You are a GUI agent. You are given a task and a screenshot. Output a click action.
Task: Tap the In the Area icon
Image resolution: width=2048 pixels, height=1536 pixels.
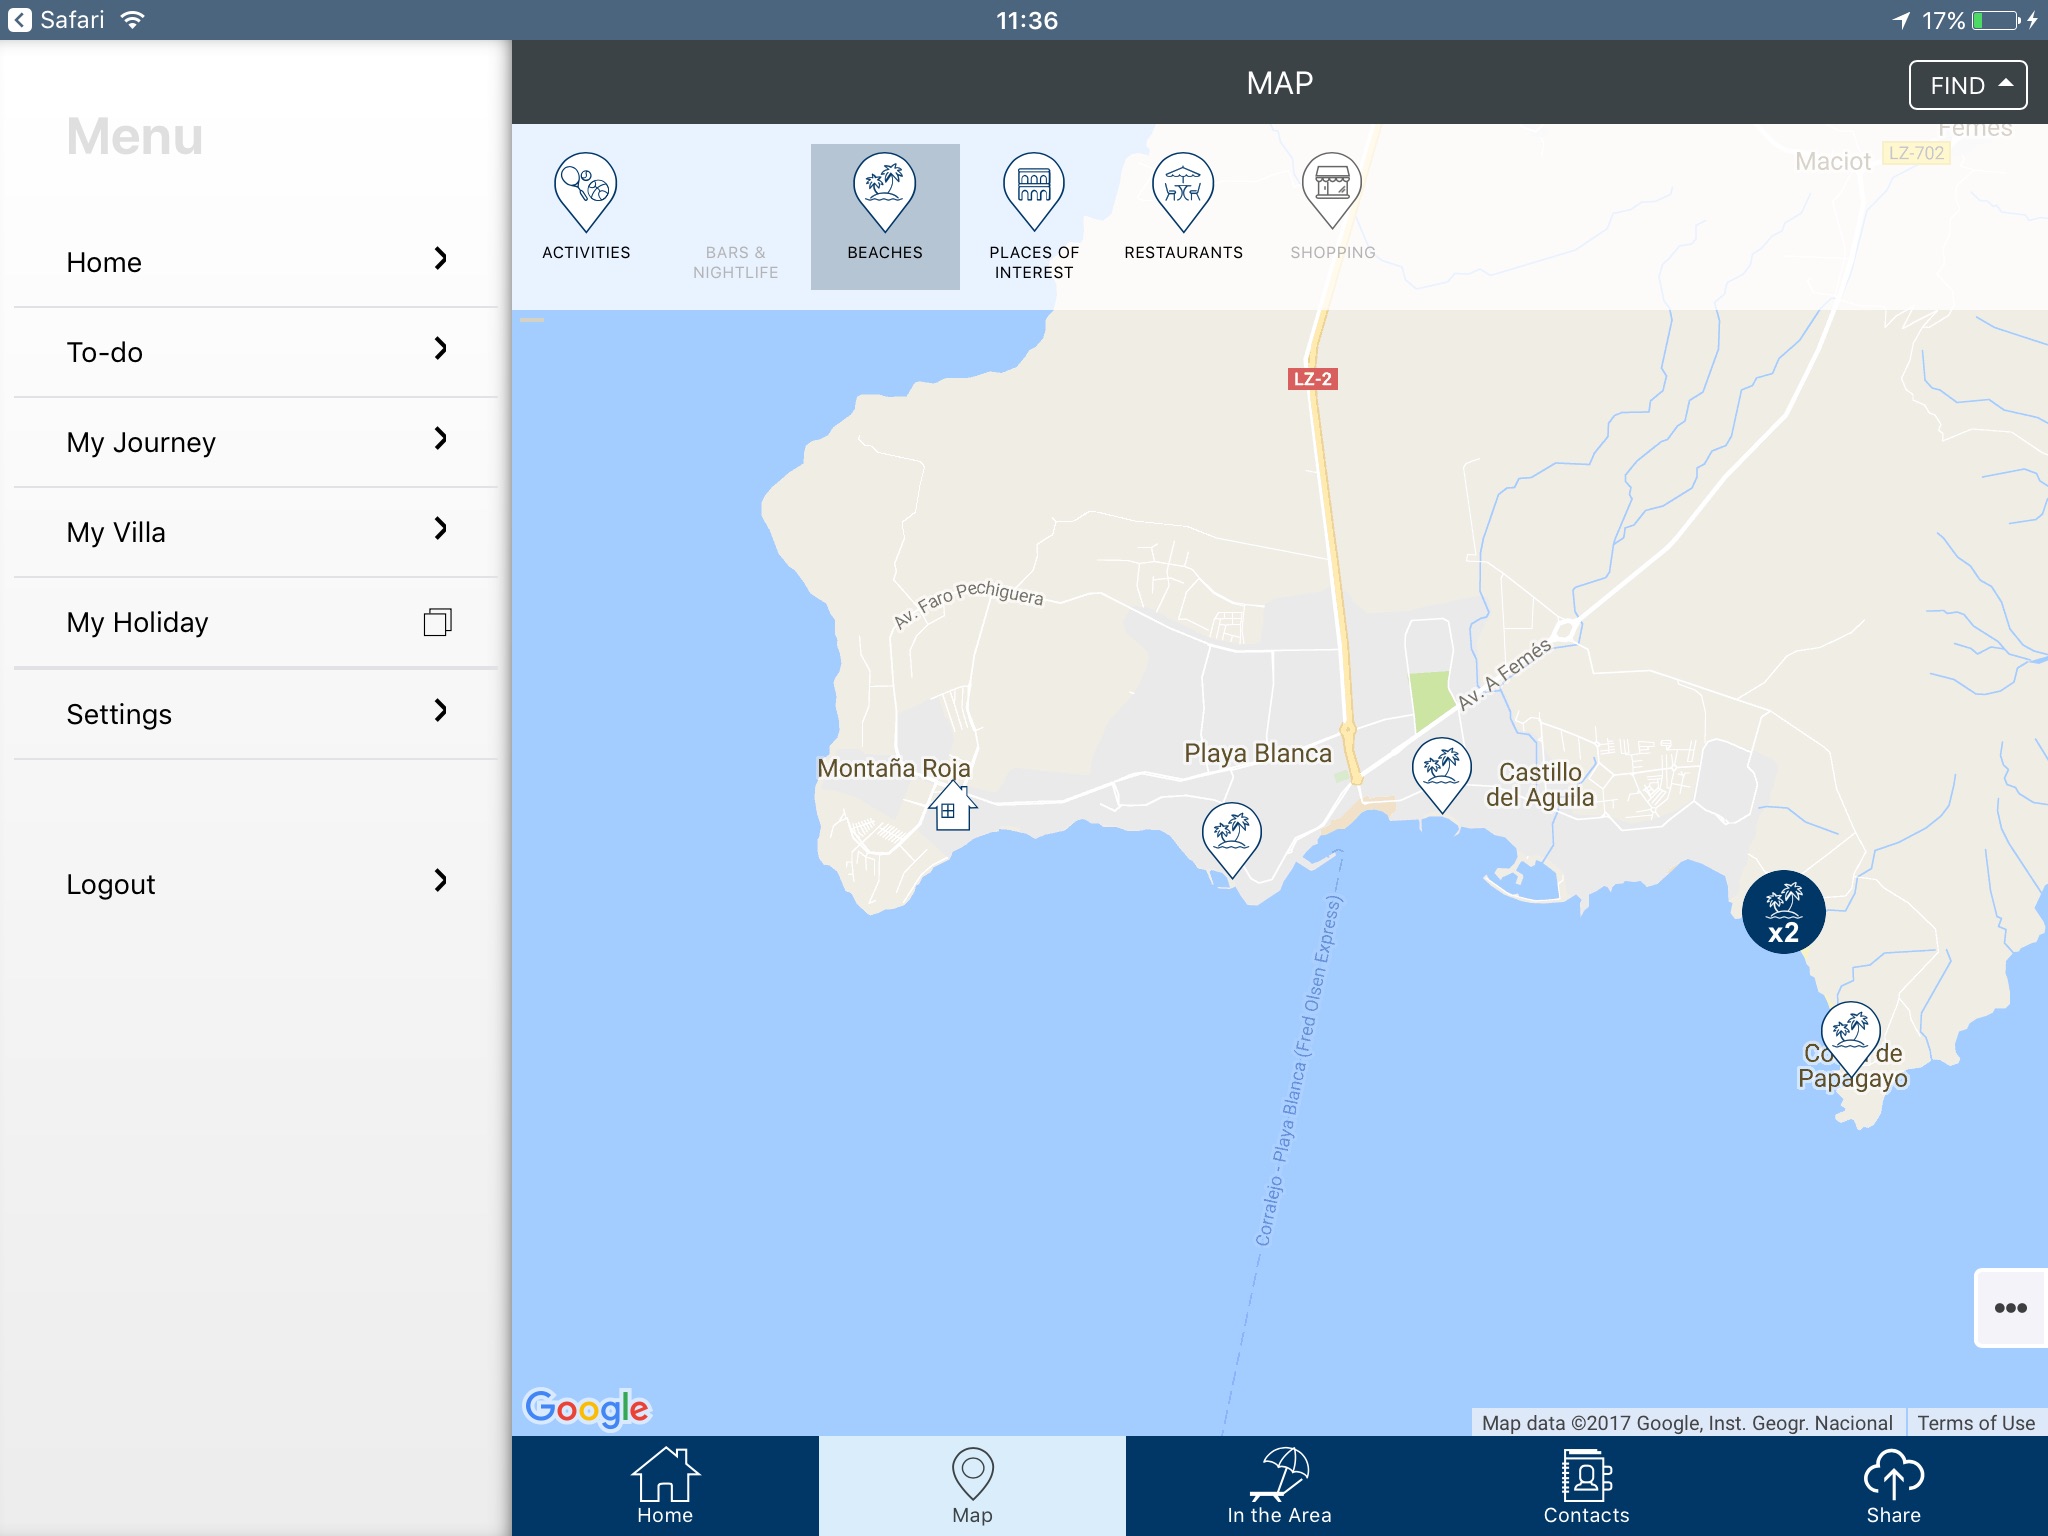tap(1280, 1476)
